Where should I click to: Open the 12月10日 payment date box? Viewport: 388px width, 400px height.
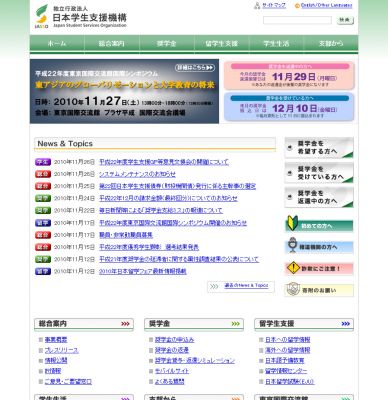(289, 107)
